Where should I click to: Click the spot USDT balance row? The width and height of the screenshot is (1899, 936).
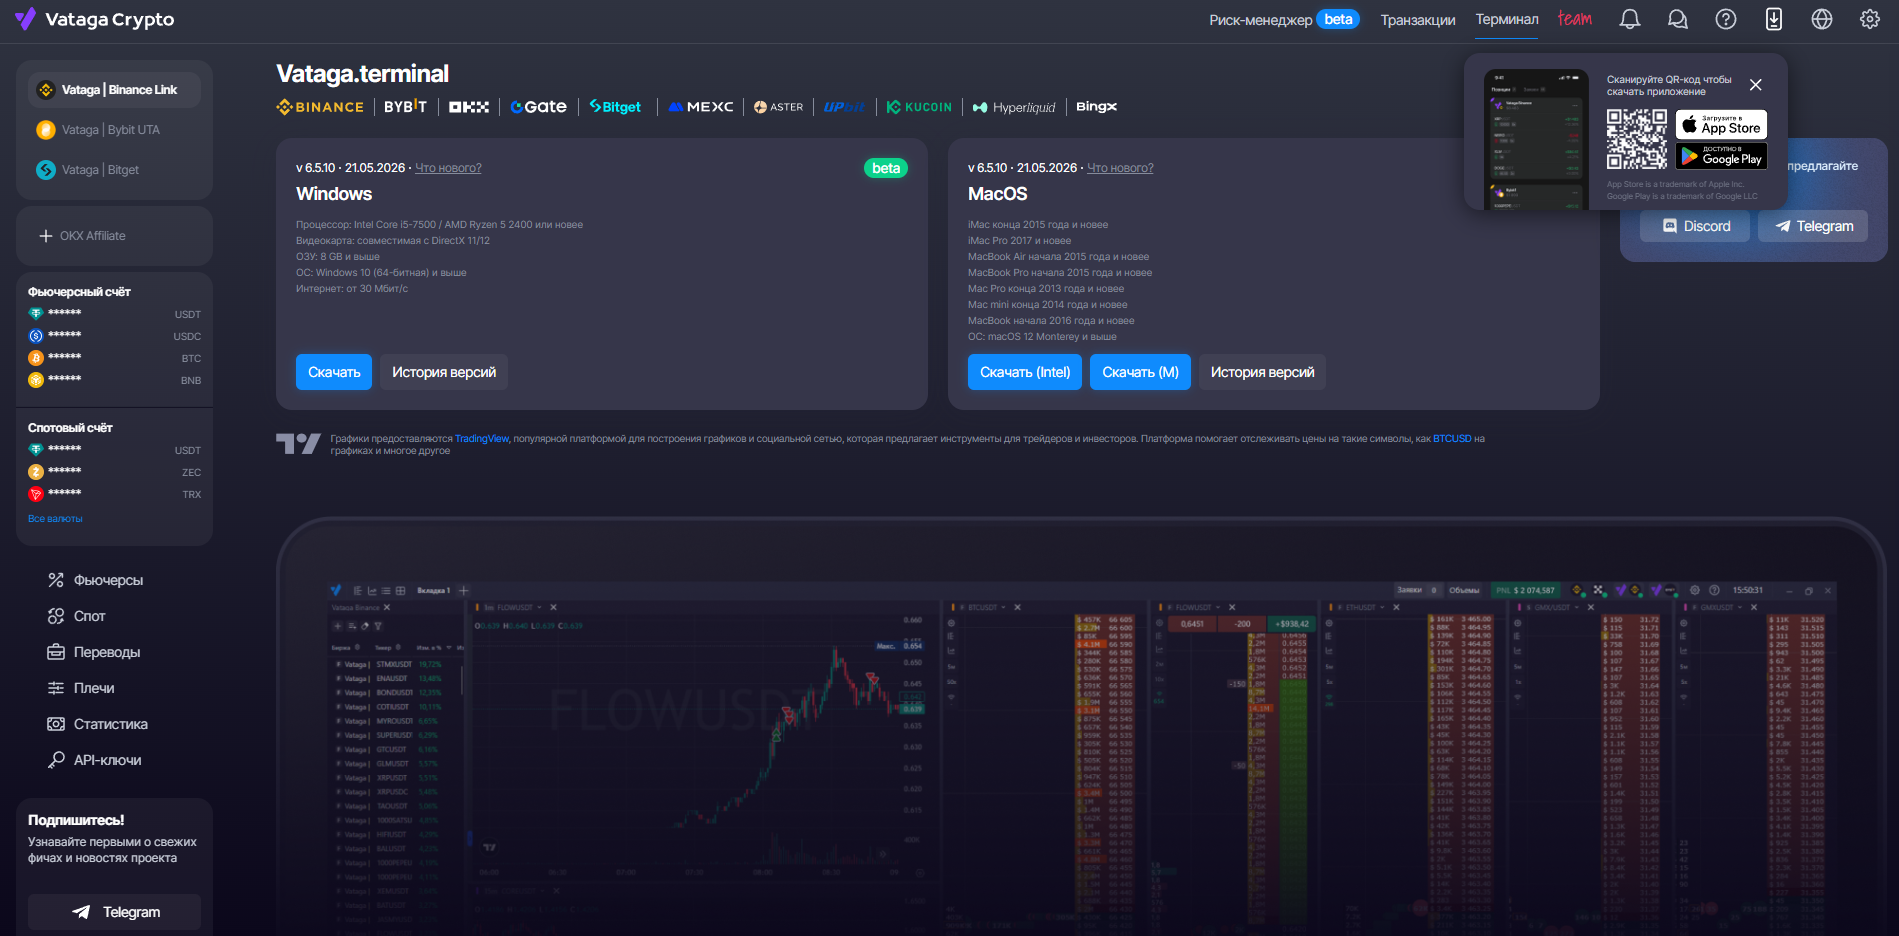point(114,450)
